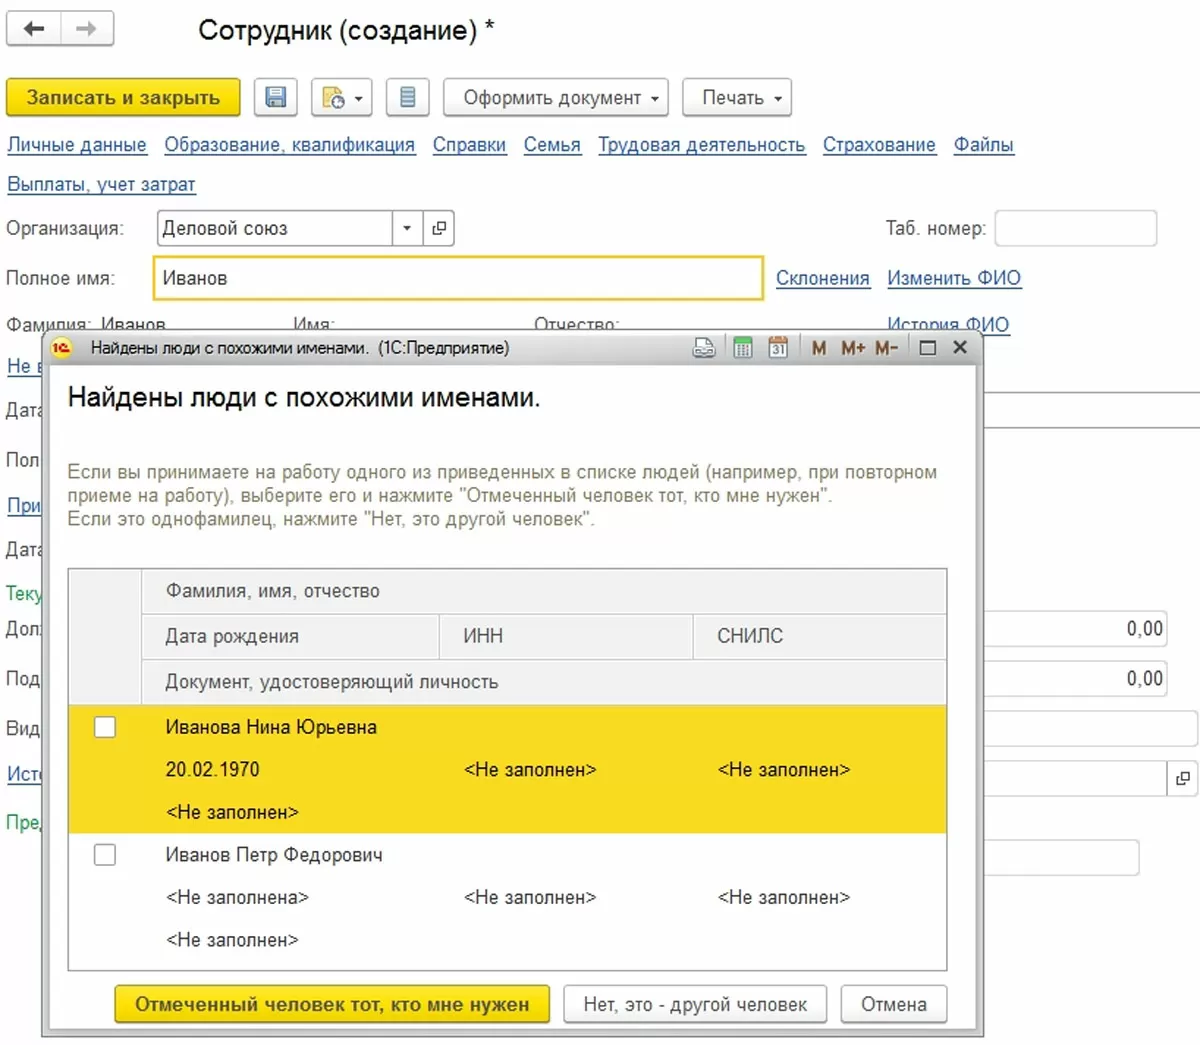The height and width of the screenshot is (1045, 1200).
Task: Open the organization record with the open icon
Action: [x=438, y=228]
